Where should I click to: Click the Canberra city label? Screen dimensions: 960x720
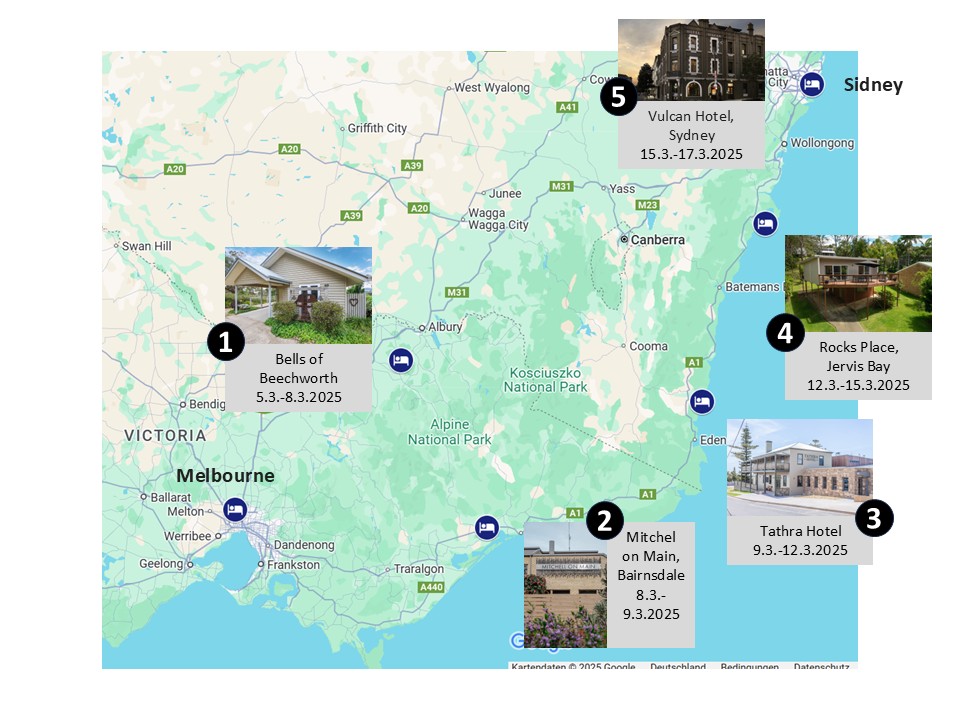pyautogui.click(x=657, y=240)
